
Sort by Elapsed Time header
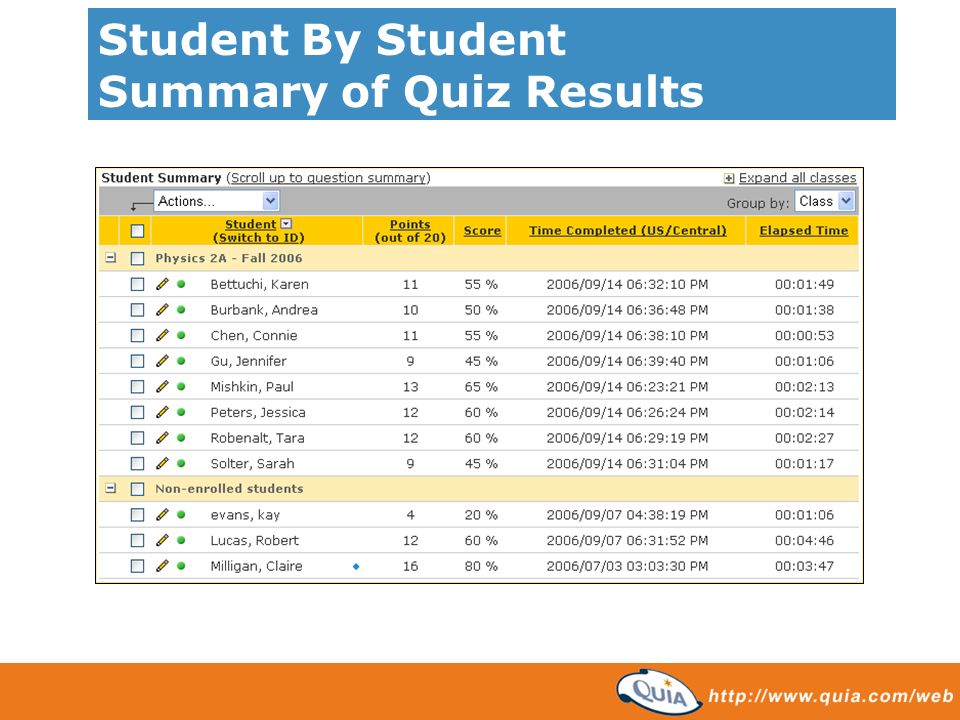tap(803, 231)
